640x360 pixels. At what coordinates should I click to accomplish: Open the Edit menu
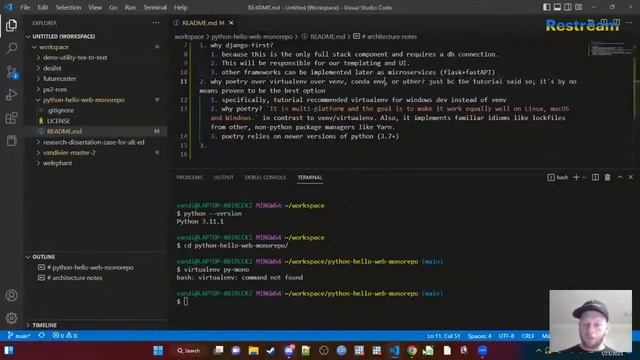pyautogui.click(x=42, y=7)
